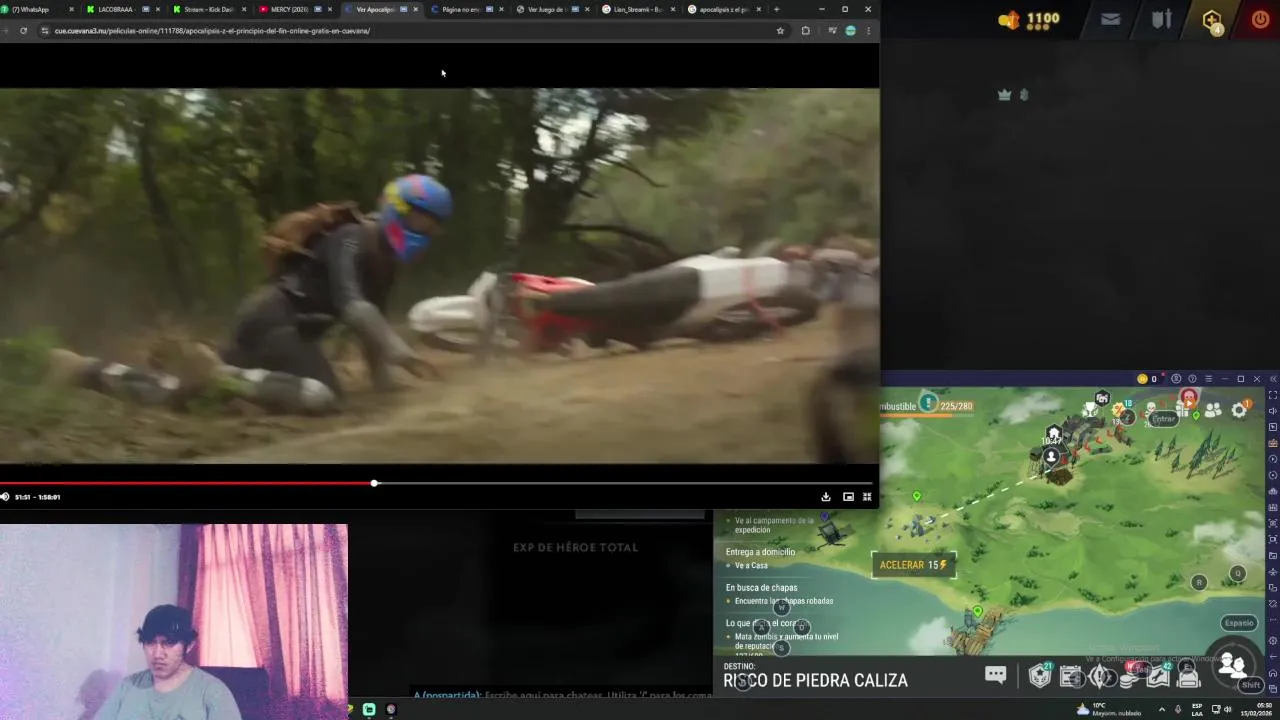
Task: Select the En busca de chapas quest
Action: pos(762,588)
